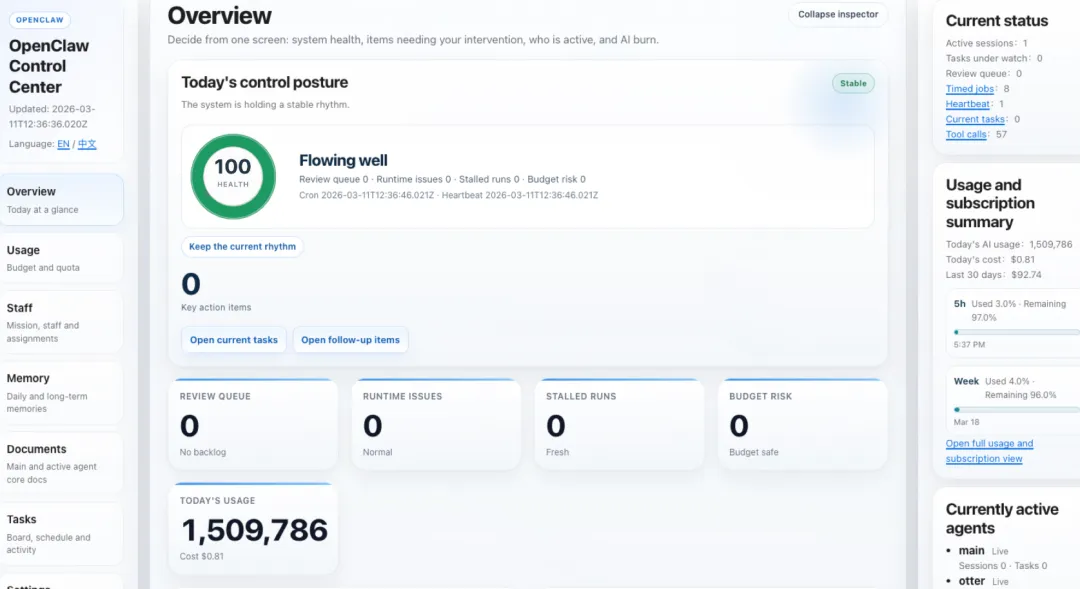Open the Memory sidebar section
1080x589 pixels.
tap(61, 393)
